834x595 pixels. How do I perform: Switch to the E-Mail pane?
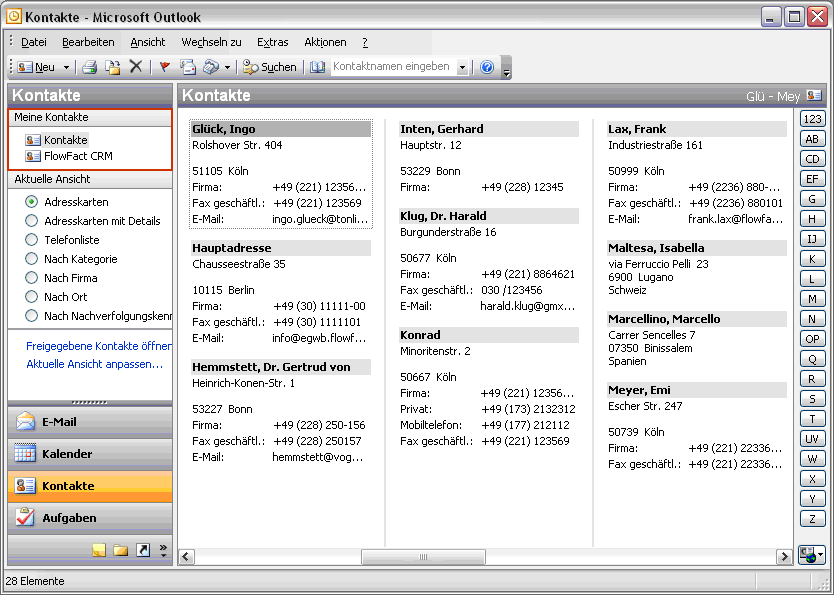(90, 422)
